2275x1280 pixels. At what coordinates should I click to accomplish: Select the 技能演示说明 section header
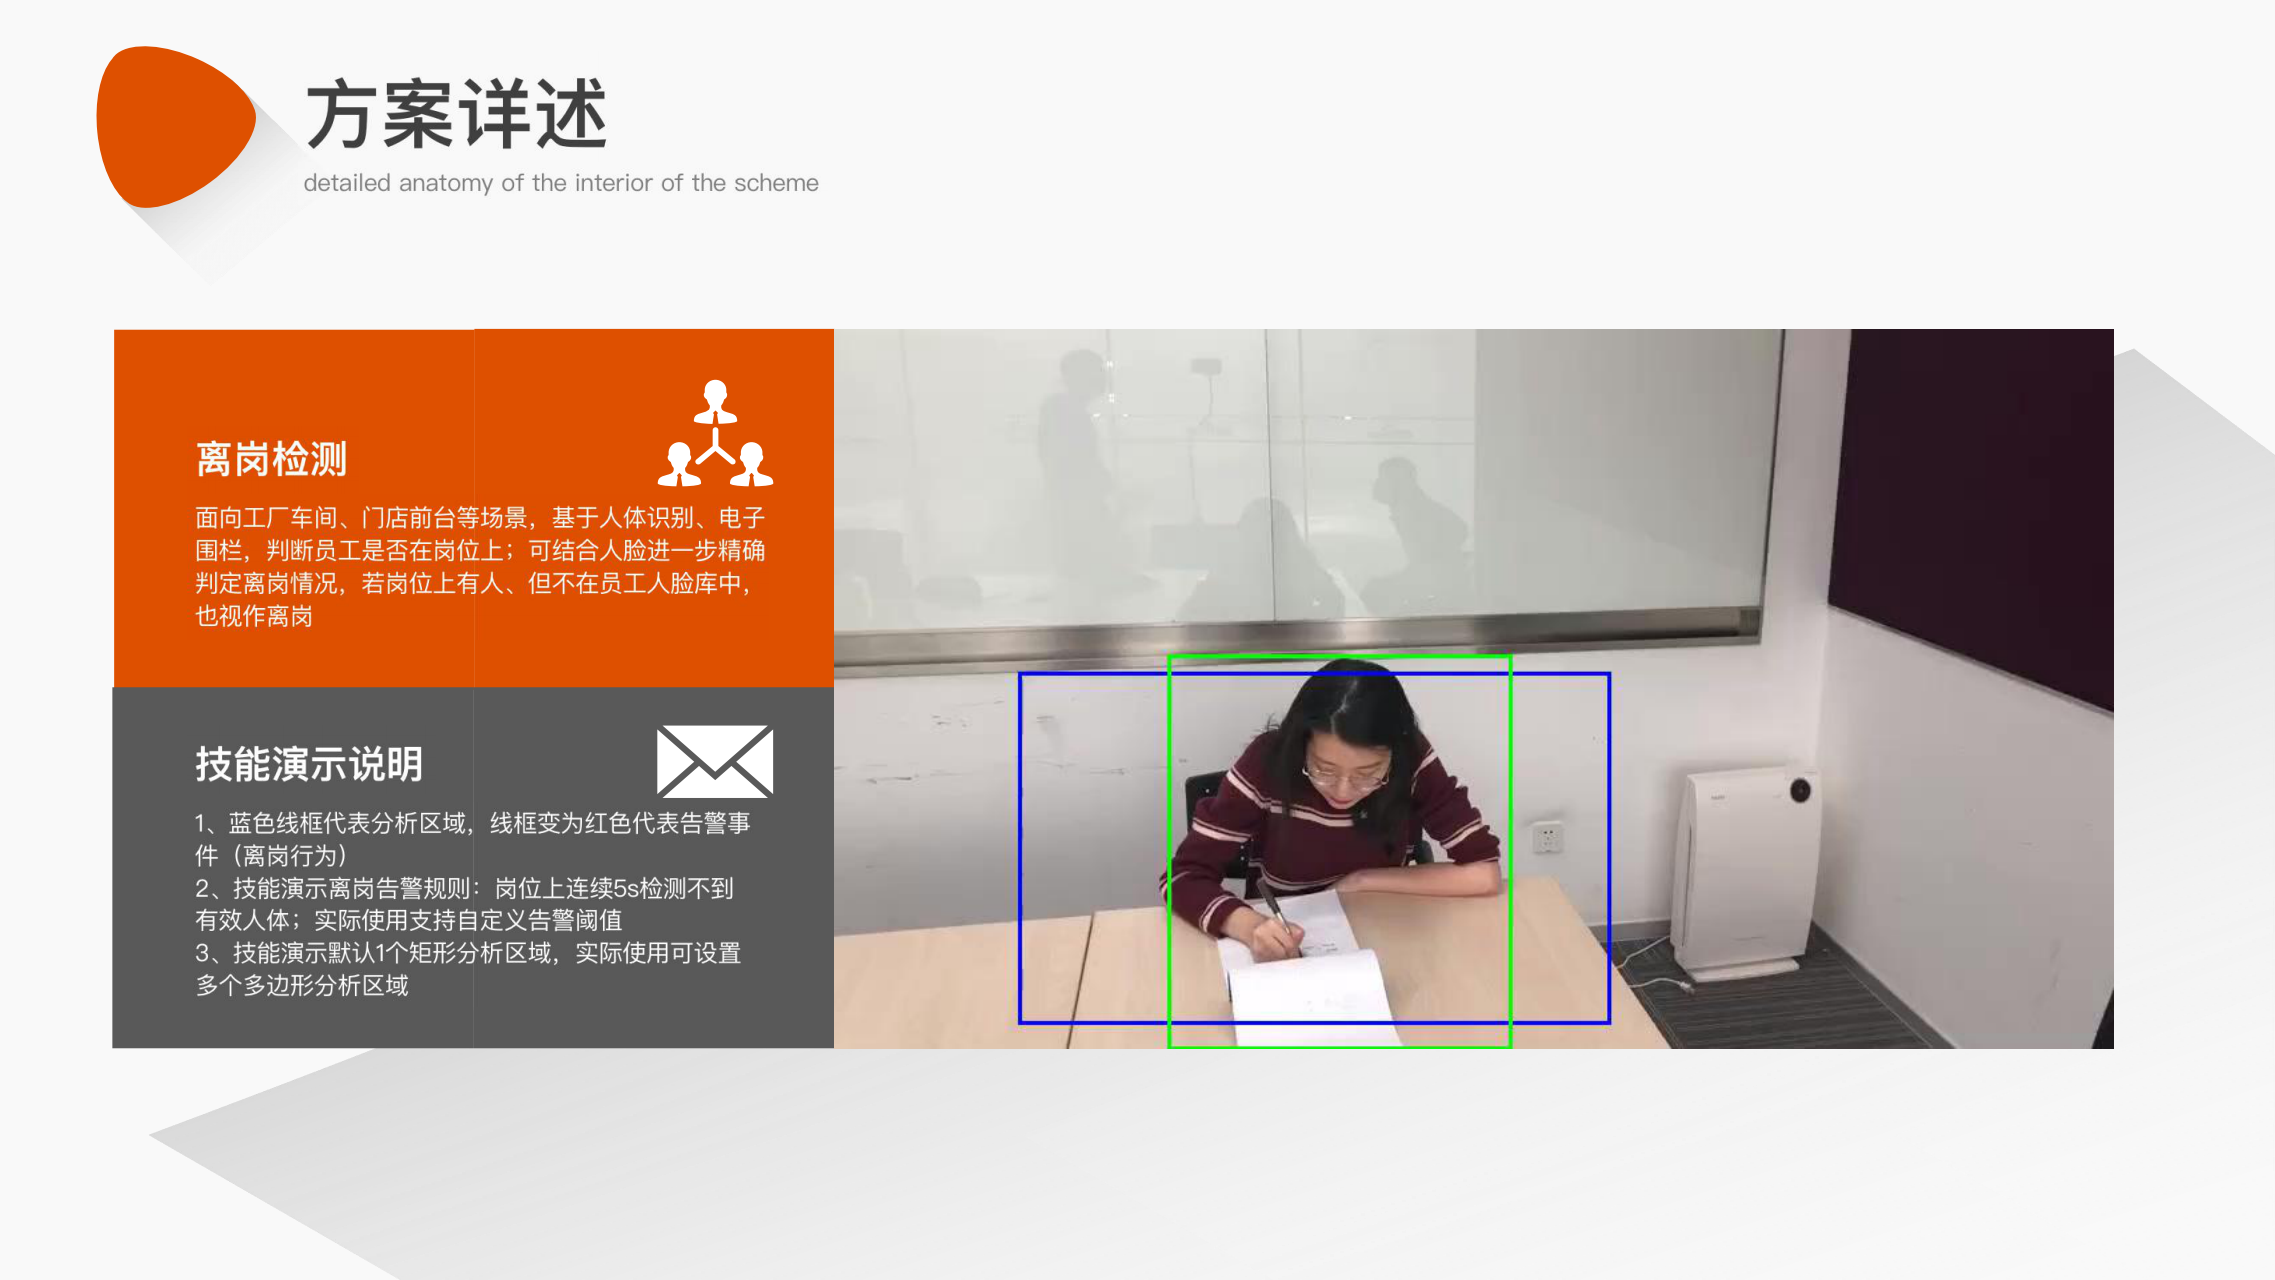(x=309, y=764)
